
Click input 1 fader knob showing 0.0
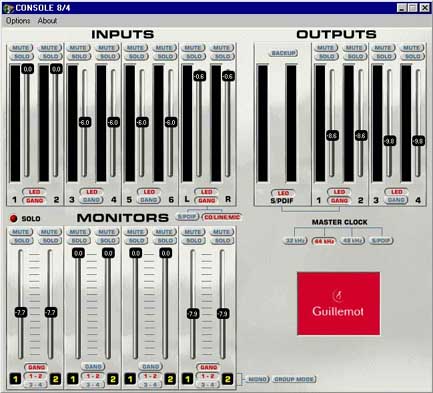click(x=28, y=69)
